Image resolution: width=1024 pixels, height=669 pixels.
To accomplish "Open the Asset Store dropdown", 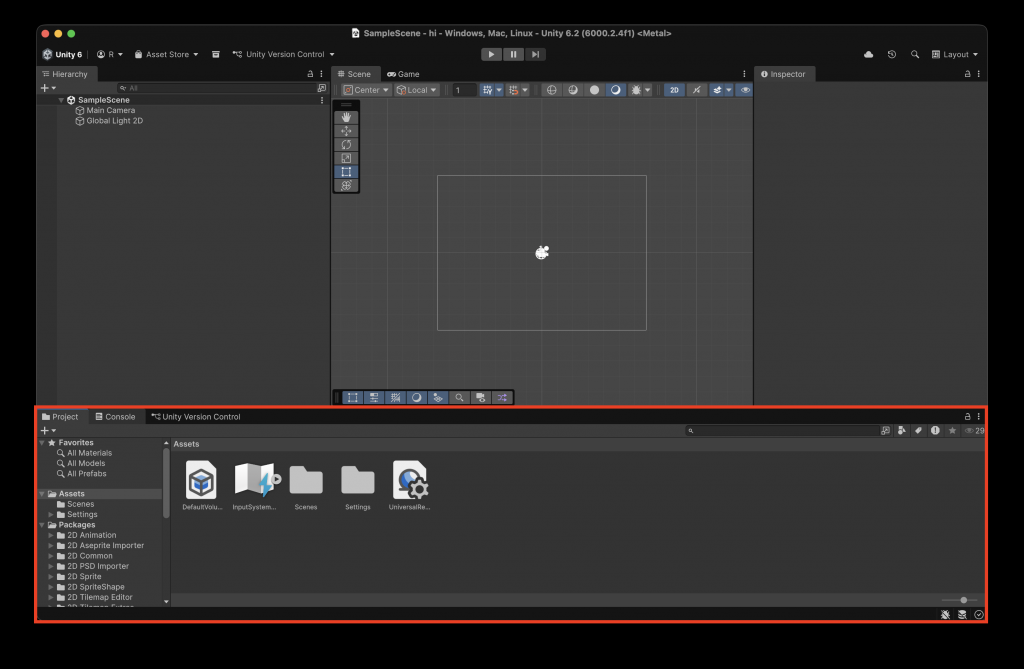I will [167, 54].
